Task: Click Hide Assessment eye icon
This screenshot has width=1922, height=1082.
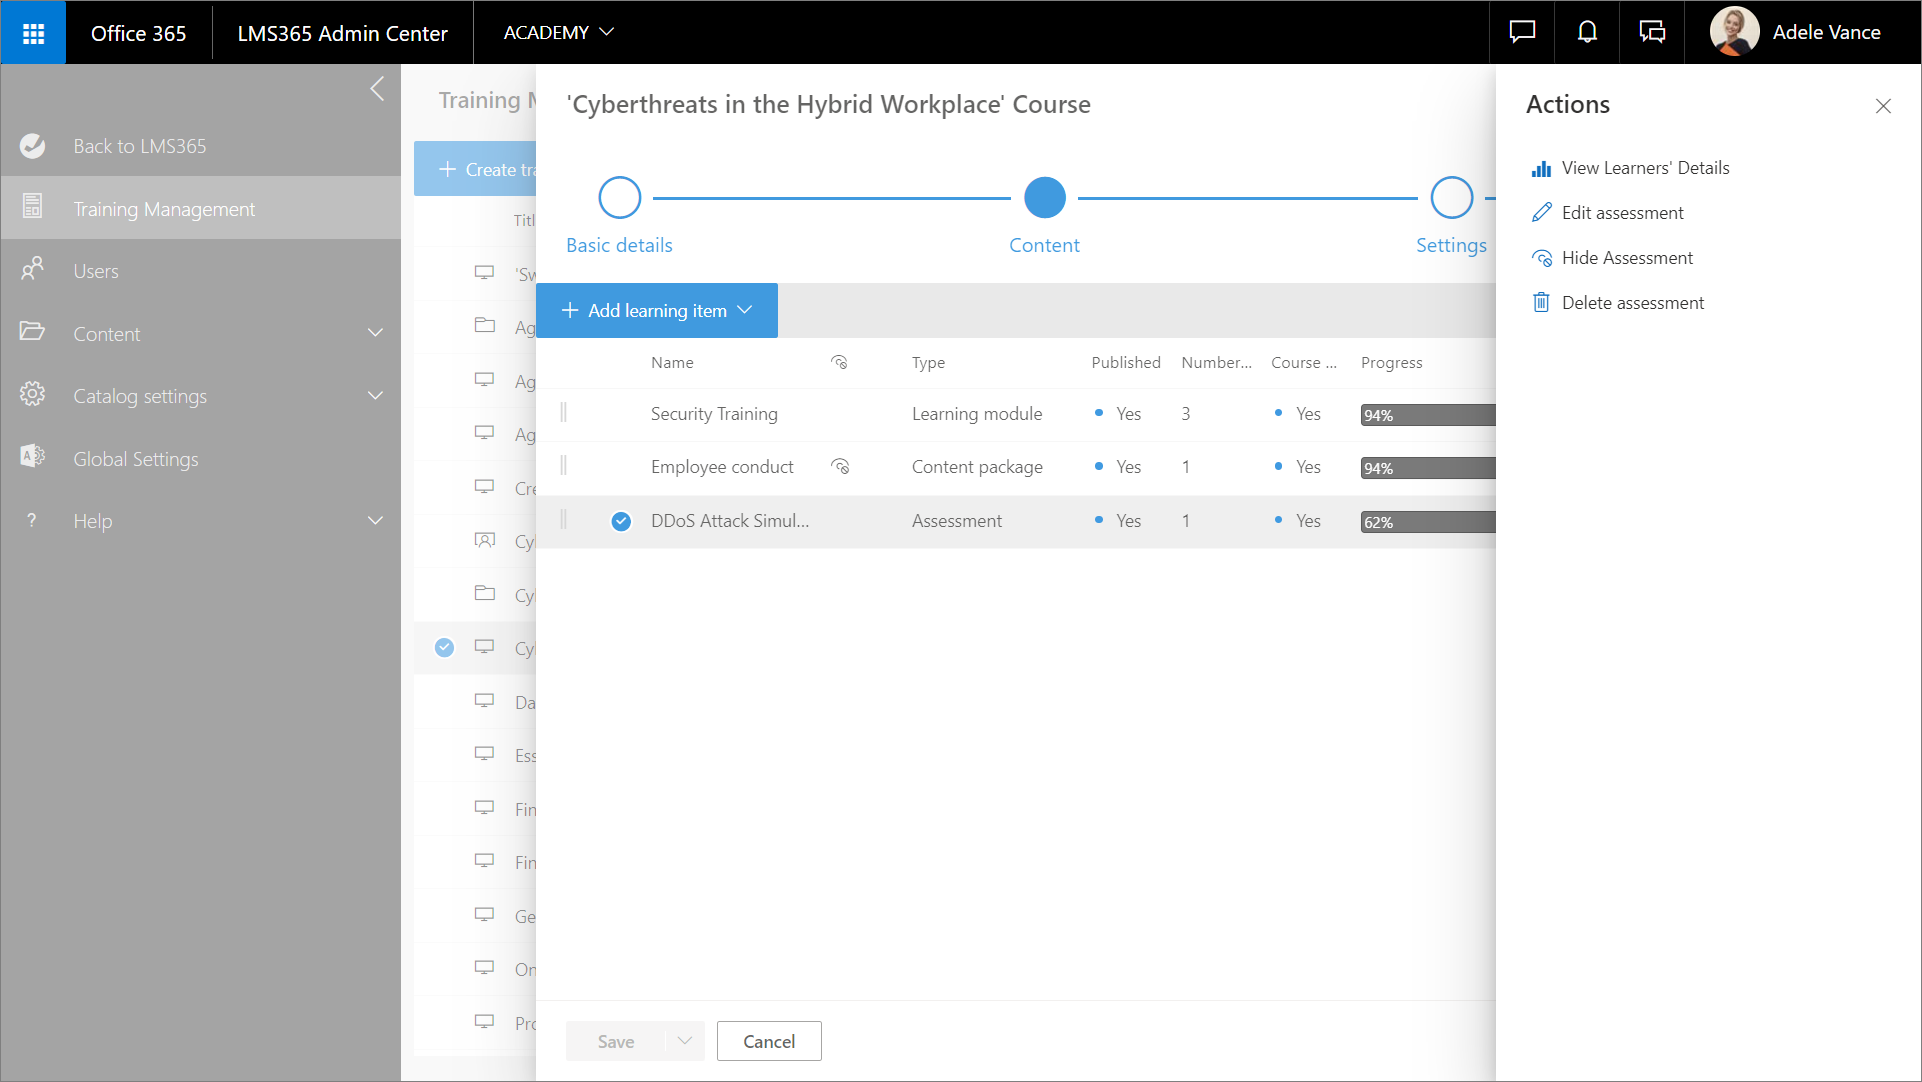Action: tap(1541, 258)
